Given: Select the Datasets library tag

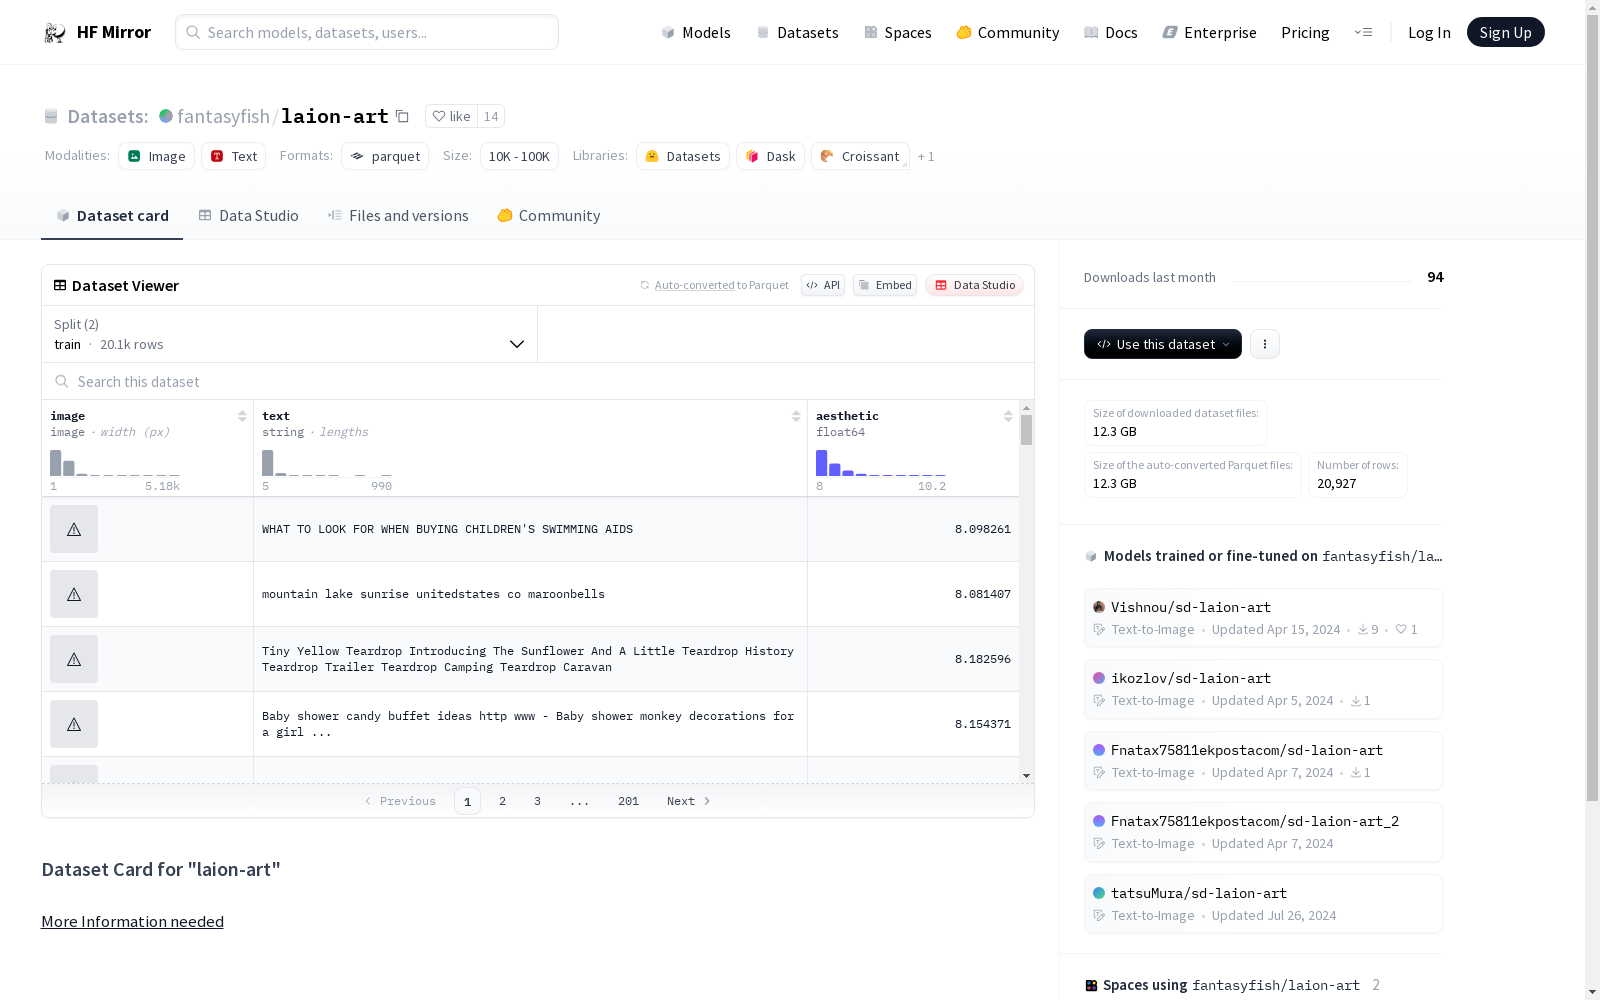Looking at the screenshot, I should [683, 156].
